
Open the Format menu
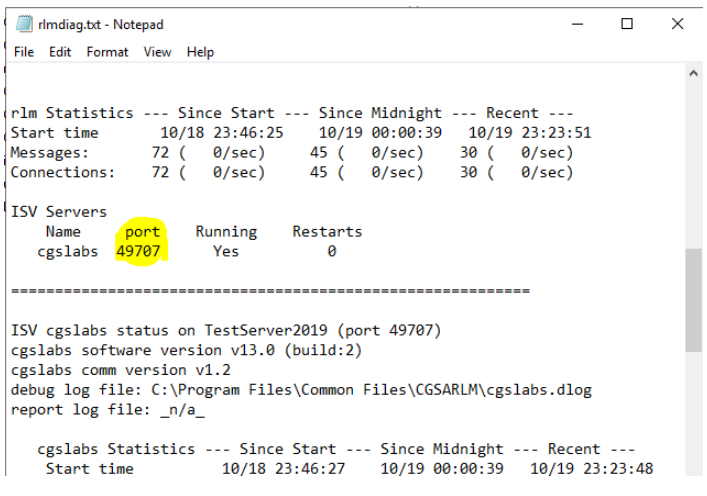[x=107, y=52]
